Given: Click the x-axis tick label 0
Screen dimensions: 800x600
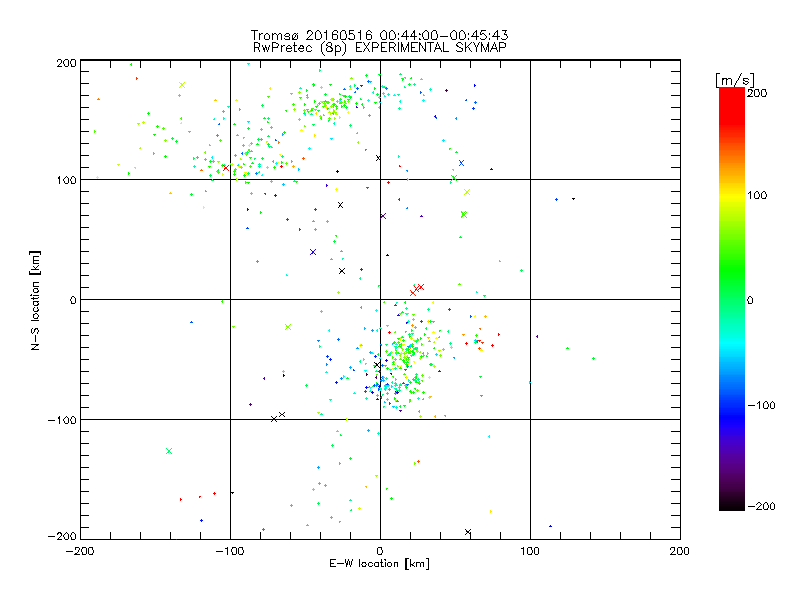Looking at the screenshot, I should click(x=380, y=551).
